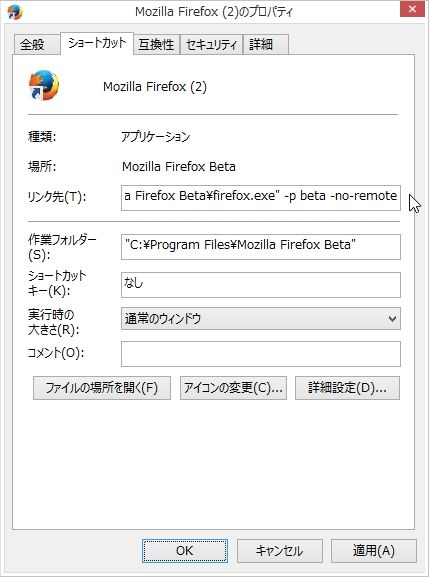
Task: Click the large Firefox shortcut icon
Action: point(44,85)
